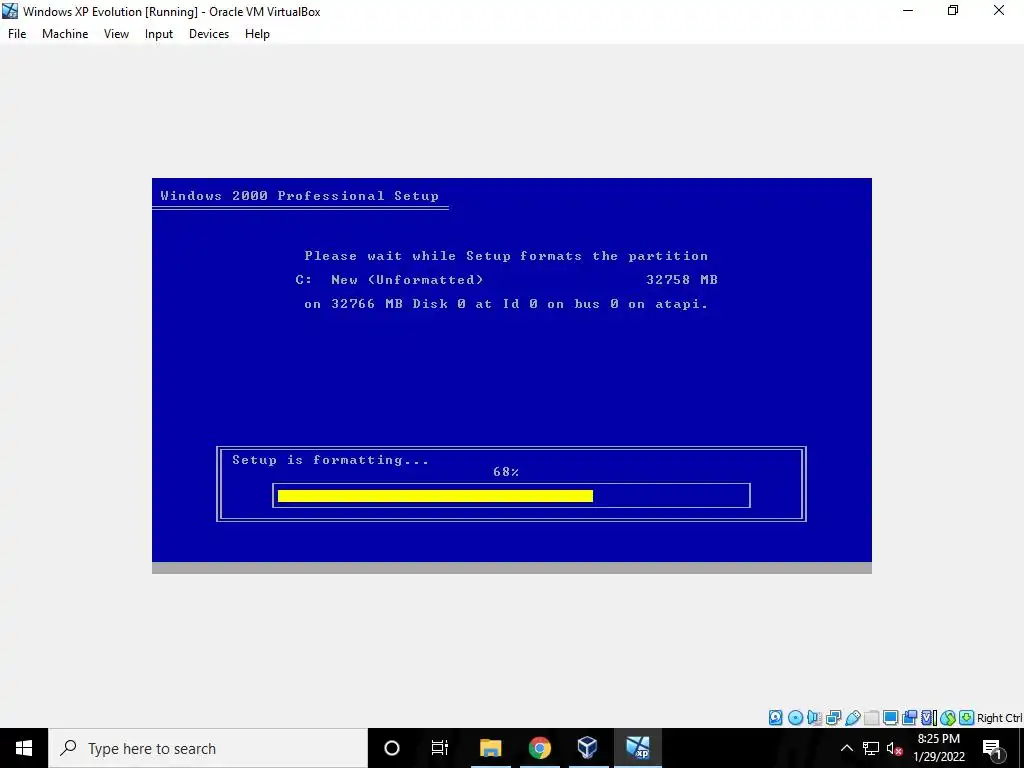The width and height of the screenshot is (1024, 768).
Task: Click the virtualization CPU features indicator
Action: (928, 718)
